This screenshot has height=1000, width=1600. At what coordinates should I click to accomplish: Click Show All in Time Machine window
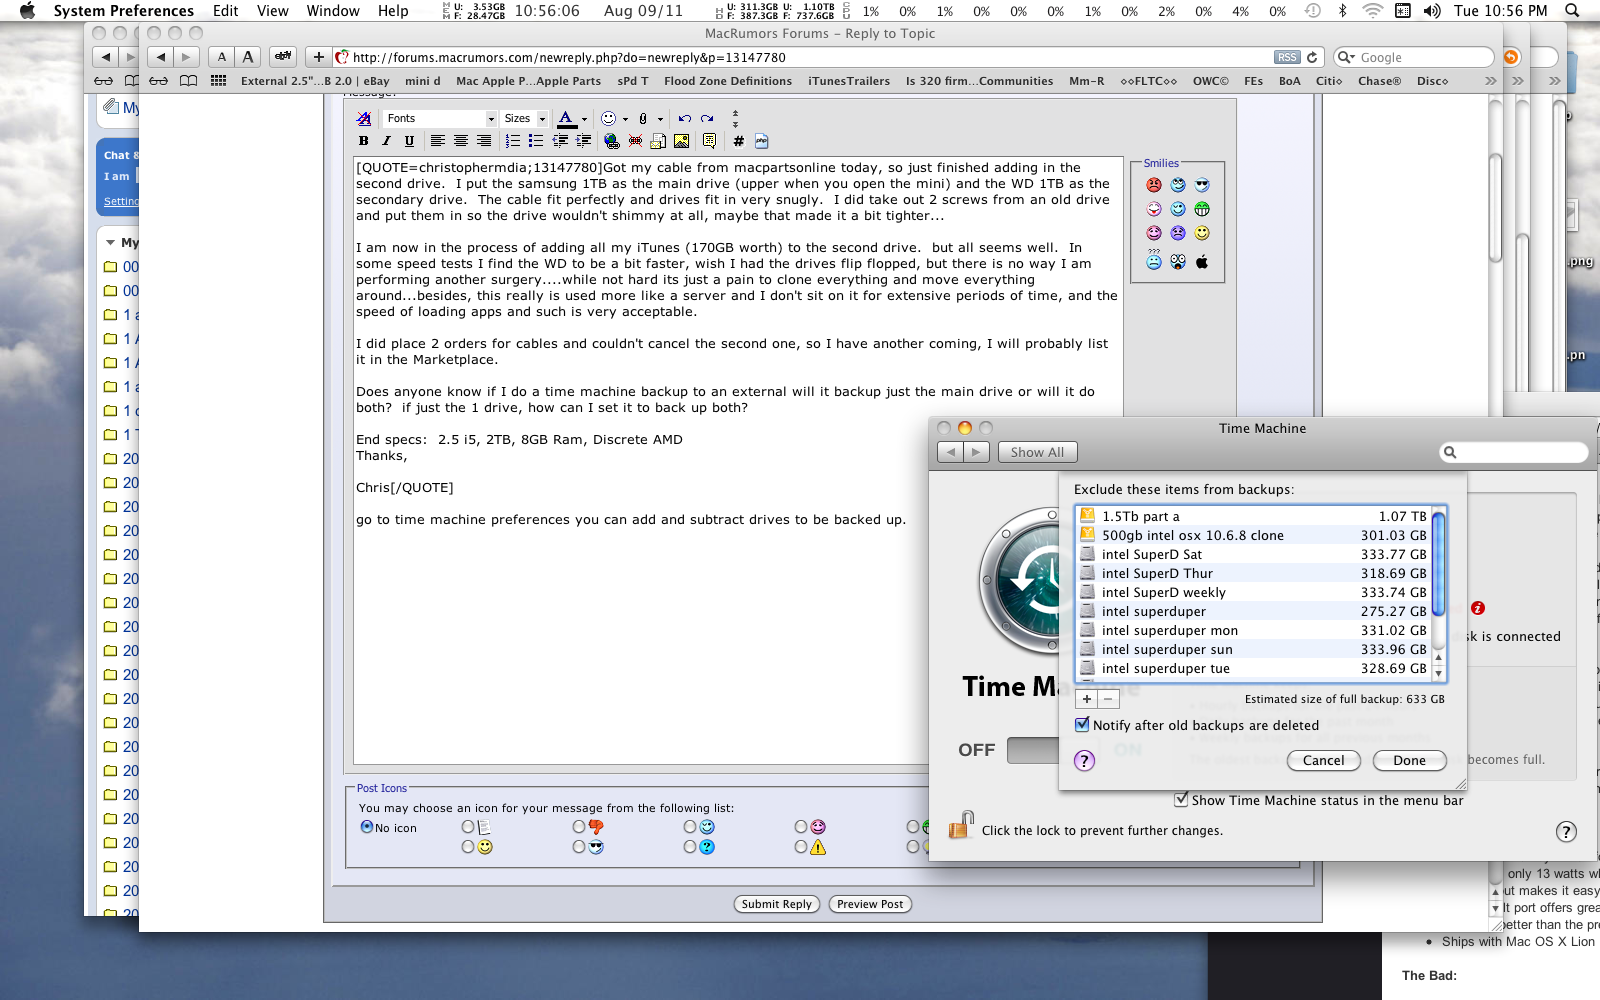(x=1037, y=452)
